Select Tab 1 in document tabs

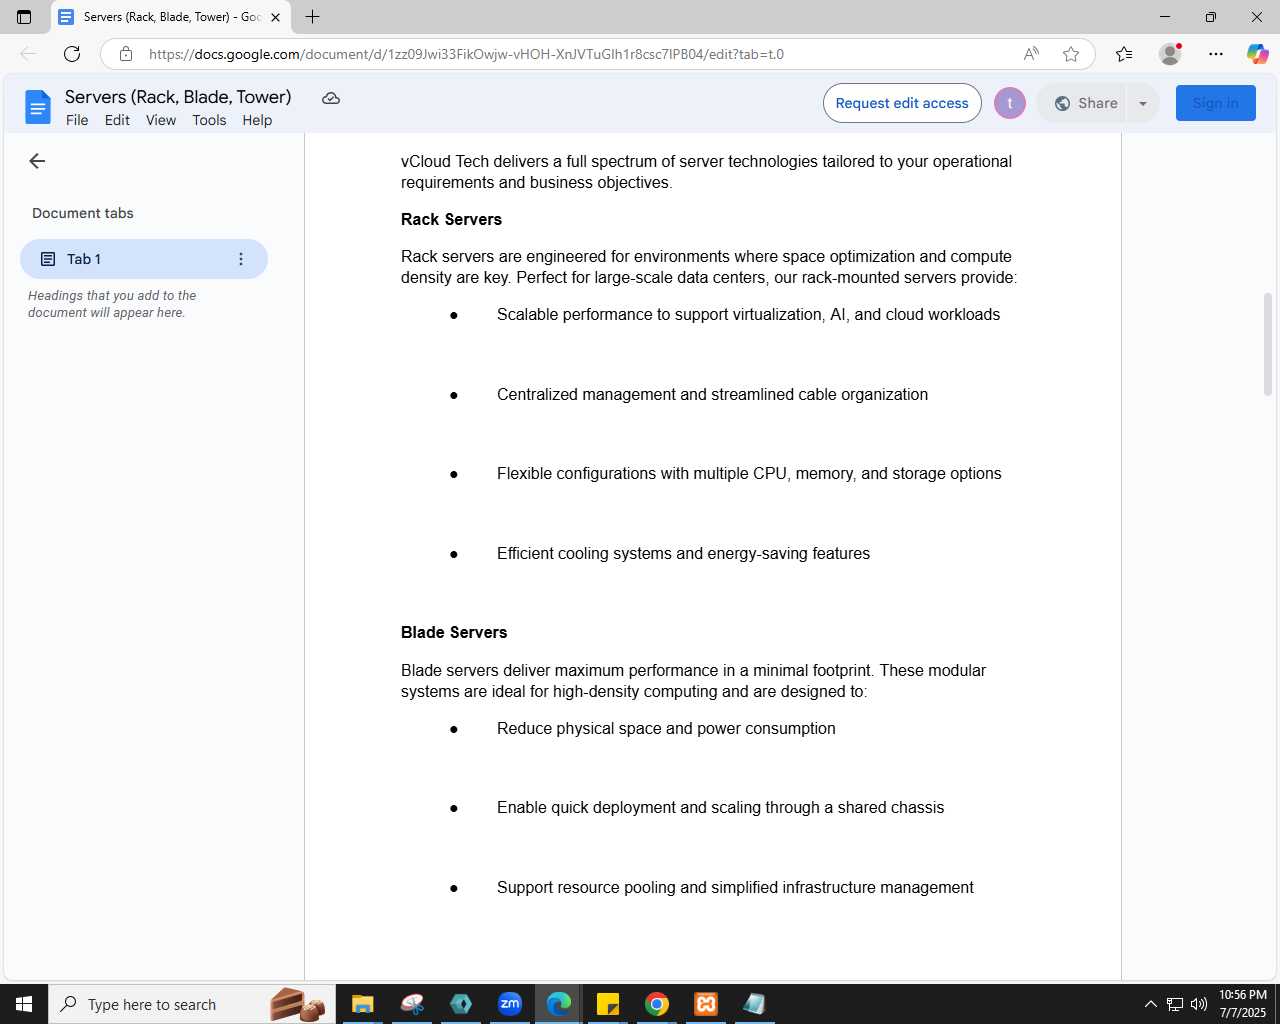pyautogui.click(x=144, y=259)
